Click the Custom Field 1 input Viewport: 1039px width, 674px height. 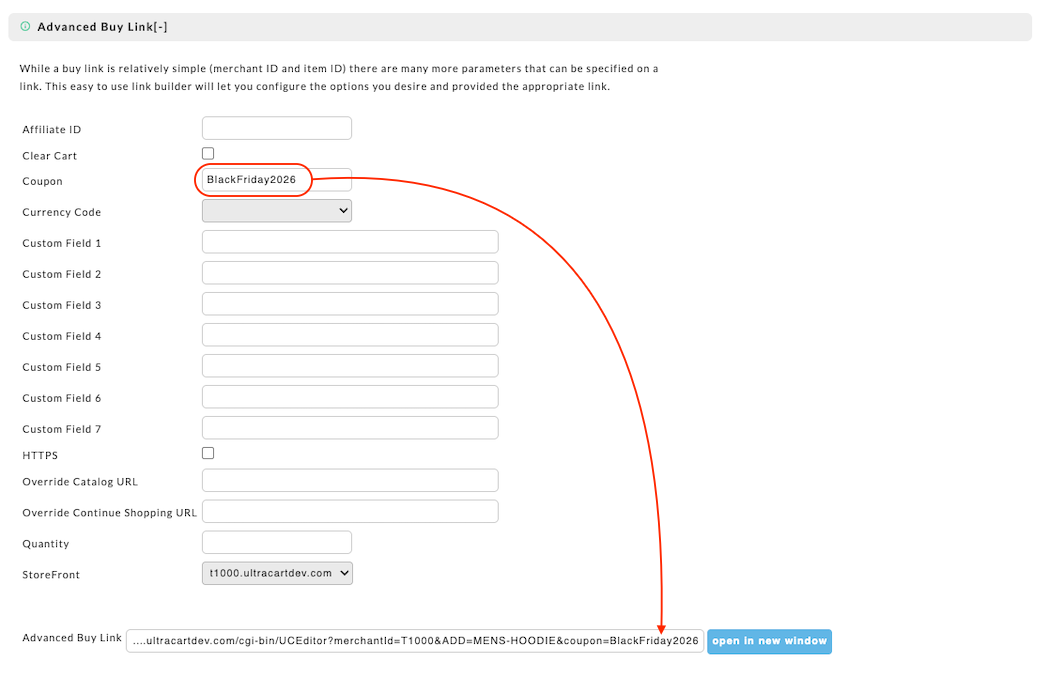(350, 242)
